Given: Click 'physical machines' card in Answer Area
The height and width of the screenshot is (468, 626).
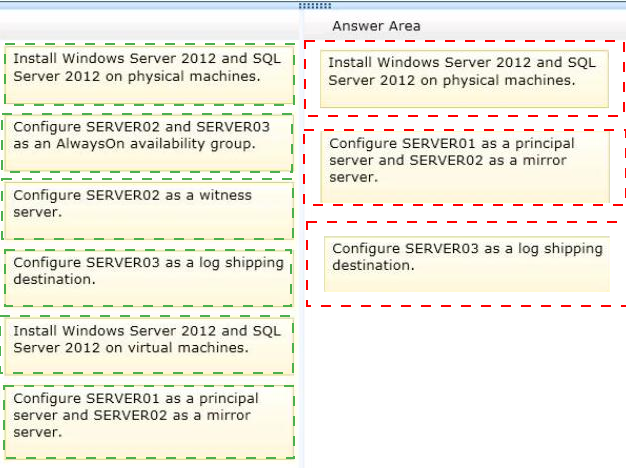Looking at the screenshot, I should [464, 79].
